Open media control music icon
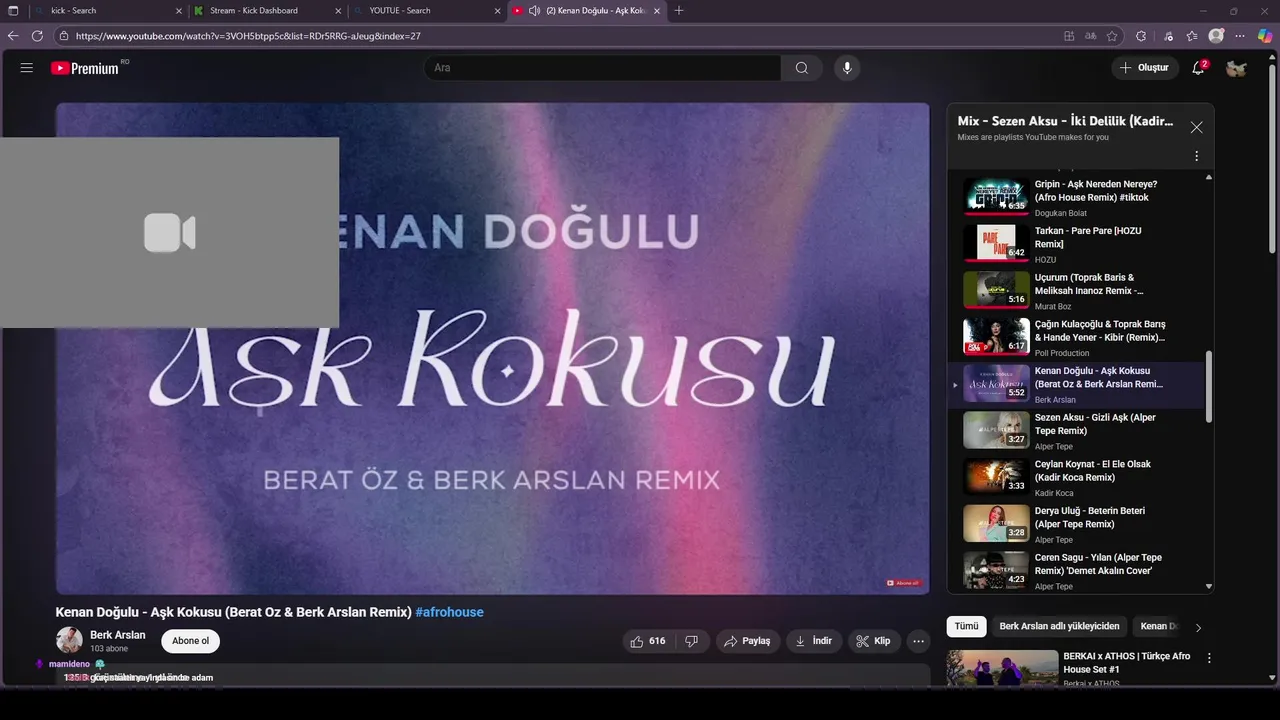1280x720 pixels. tap(1168, 36)
